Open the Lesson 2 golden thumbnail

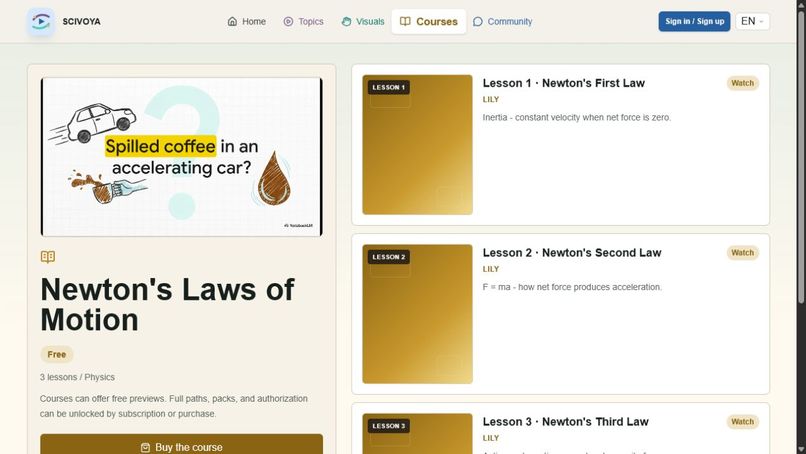(x=417, y=314)
